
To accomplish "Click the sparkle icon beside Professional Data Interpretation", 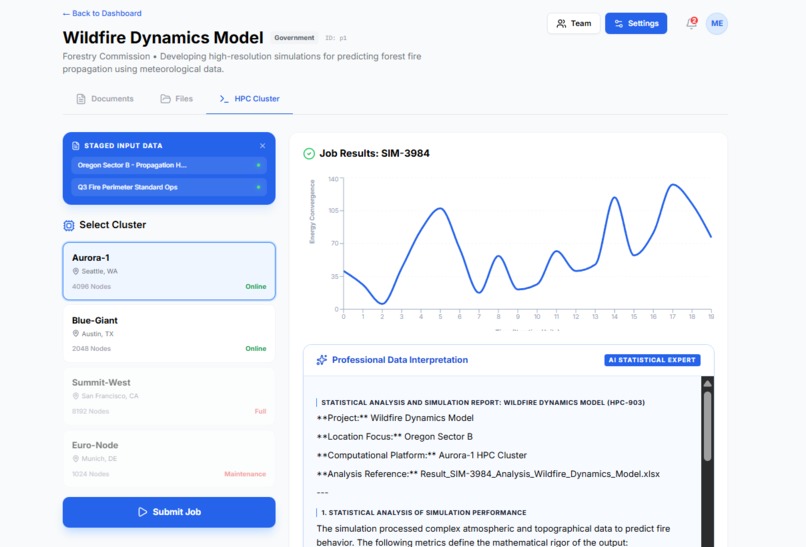I will (x=322, y=360).
